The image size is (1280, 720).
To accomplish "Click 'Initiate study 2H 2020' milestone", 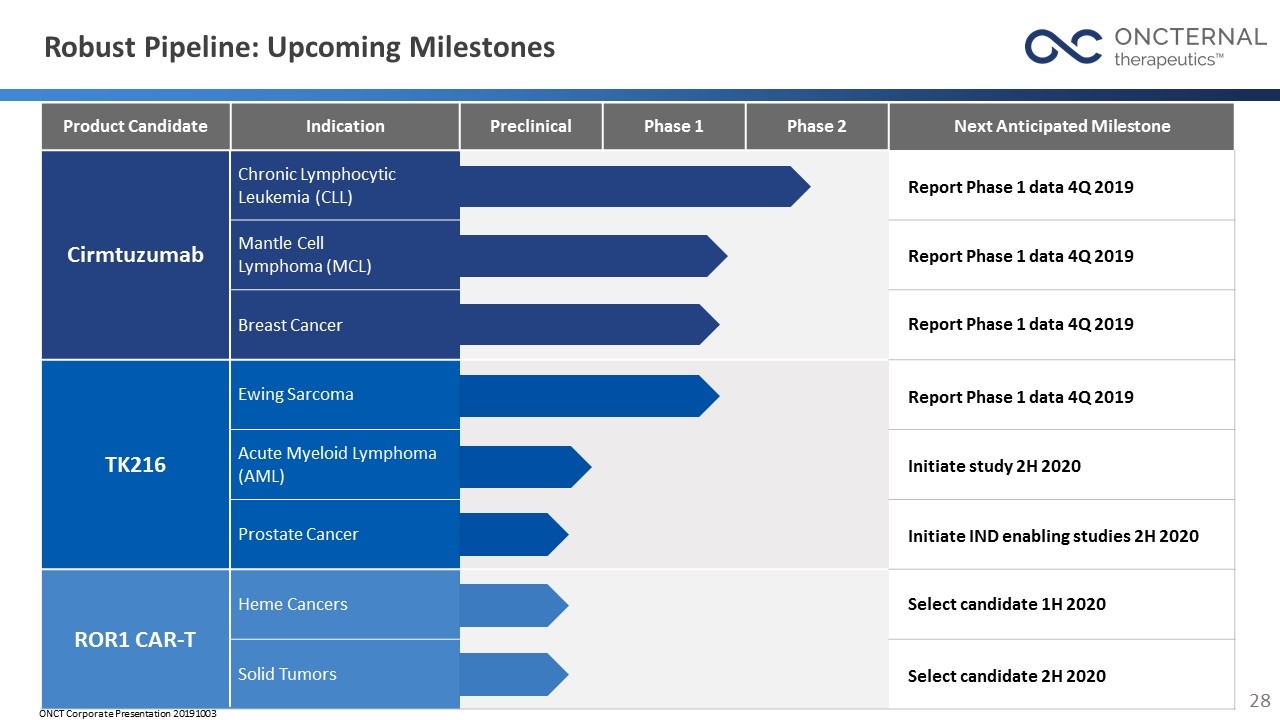I will pos(994,466).
